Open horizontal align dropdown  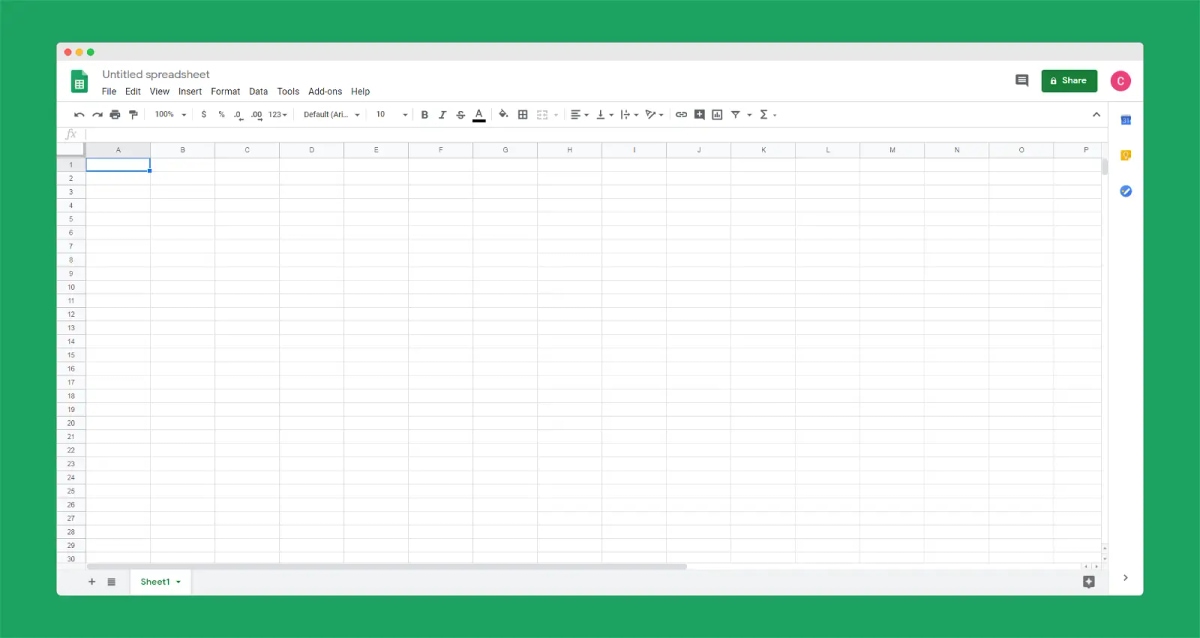point(580,115)
